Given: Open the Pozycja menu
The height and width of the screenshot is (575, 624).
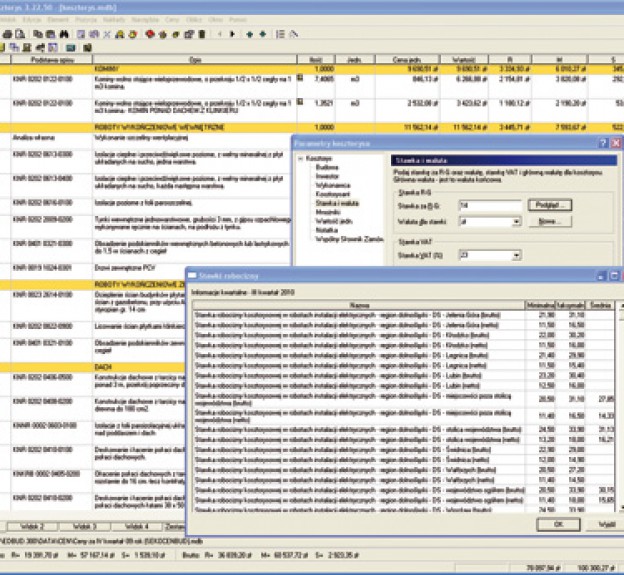Looking at the screenshot, I should coord(86,19).
